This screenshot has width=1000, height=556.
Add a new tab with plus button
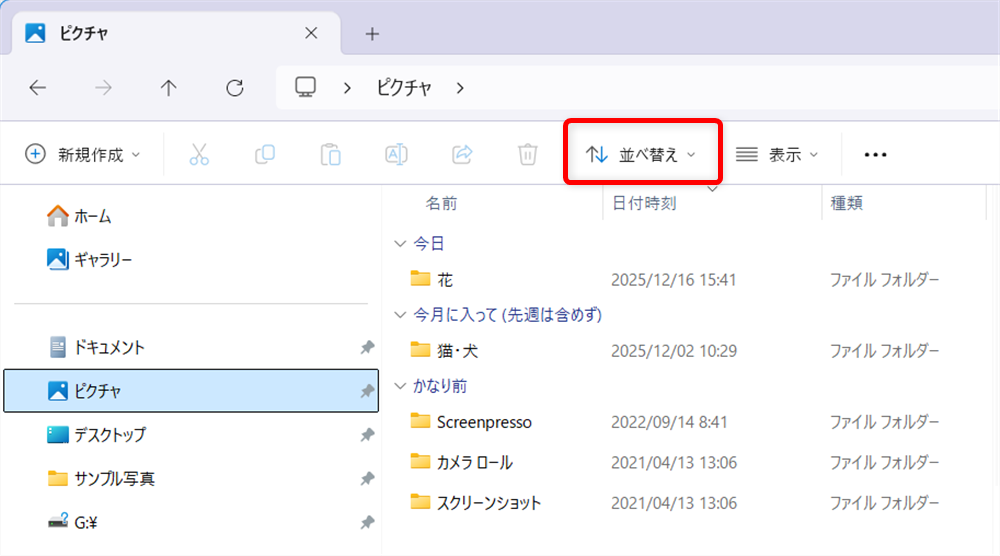point(372,34)
